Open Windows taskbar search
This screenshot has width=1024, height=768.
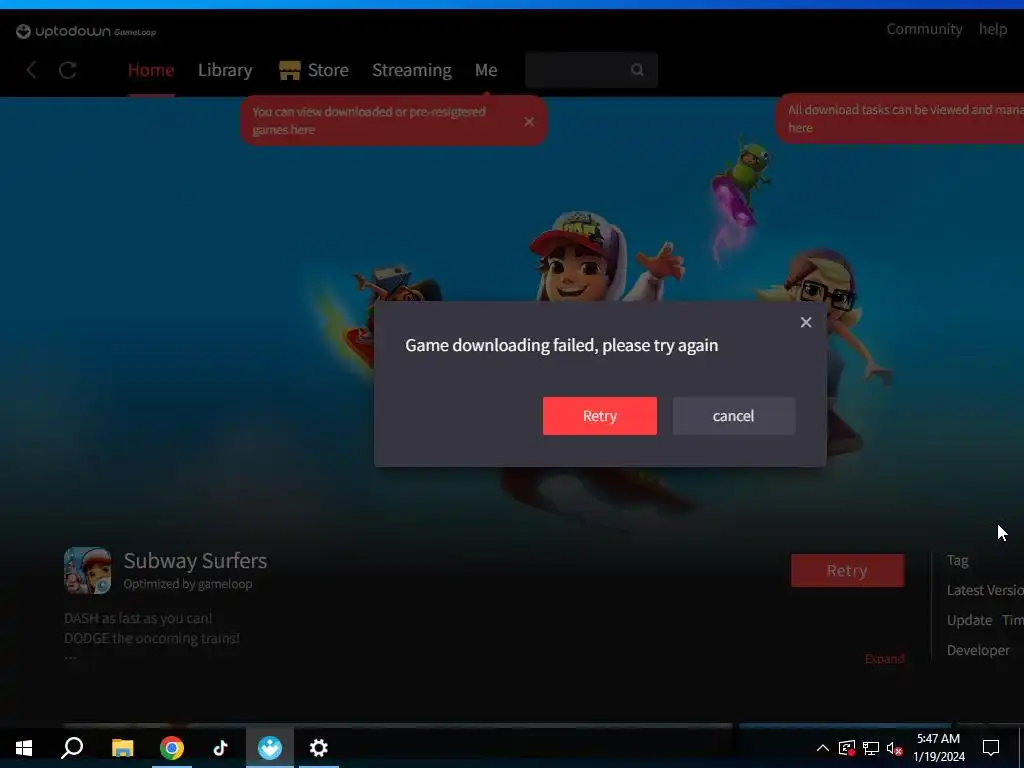[x=72, y=748]
